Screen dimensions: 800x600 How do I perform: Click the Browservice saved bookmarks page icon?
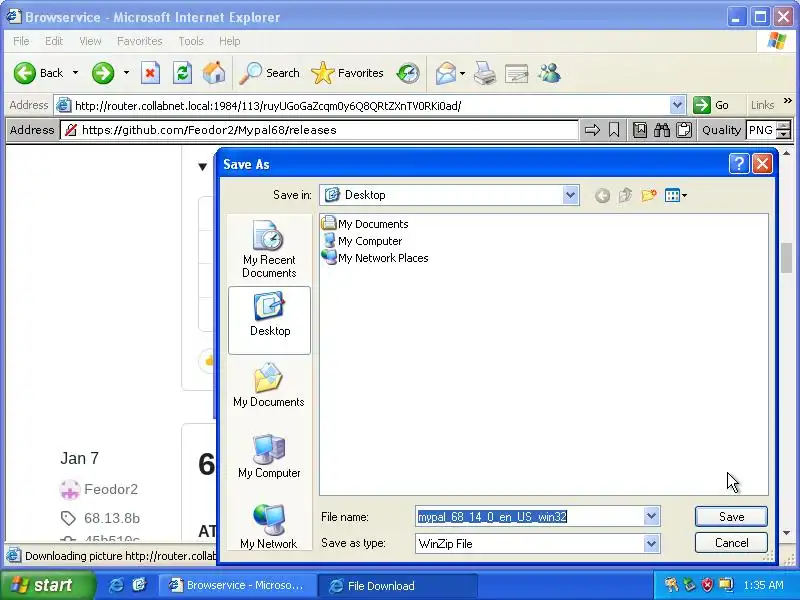(640, 130)
